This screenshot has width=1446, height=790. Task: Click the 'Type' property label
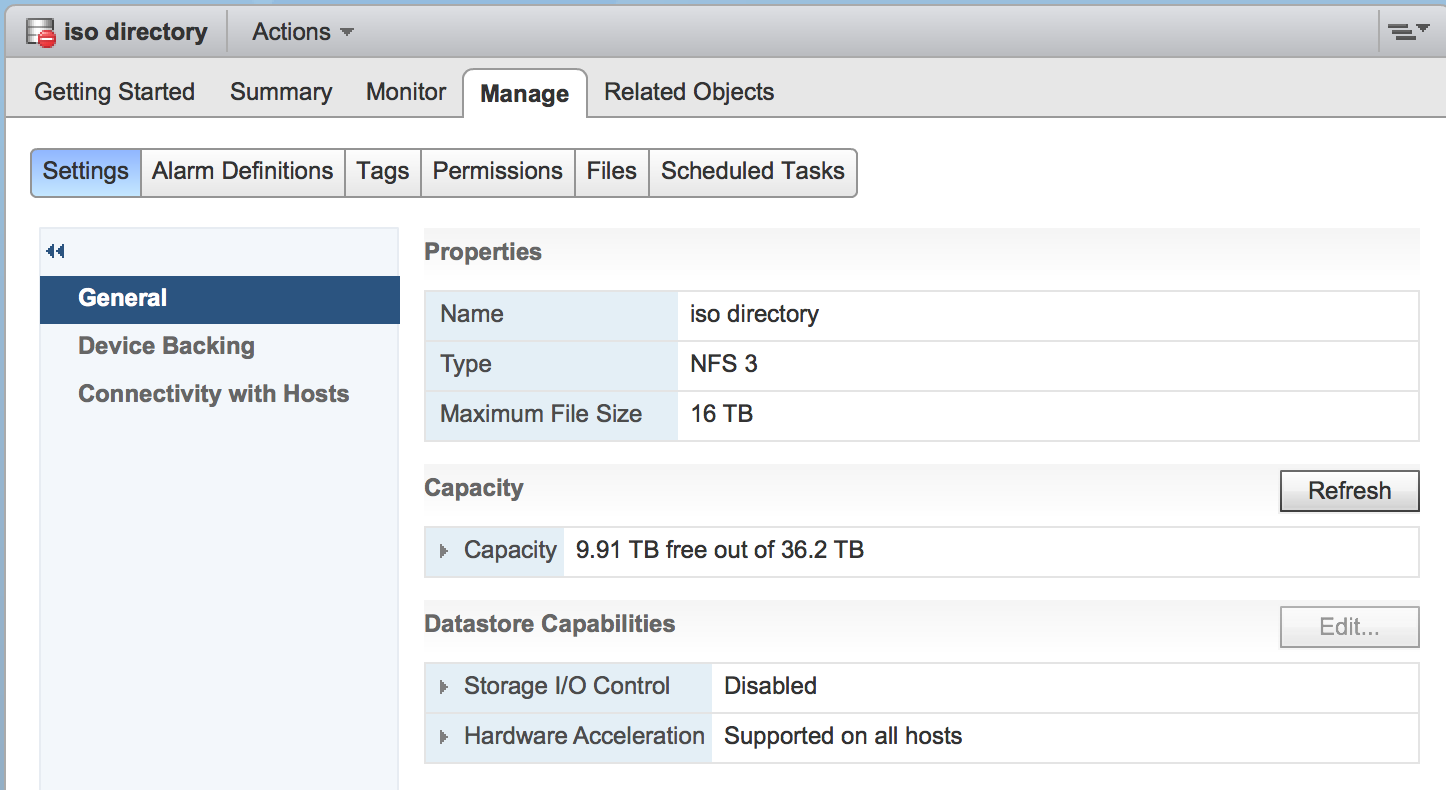pyautogui.click(x=466, y=364)
